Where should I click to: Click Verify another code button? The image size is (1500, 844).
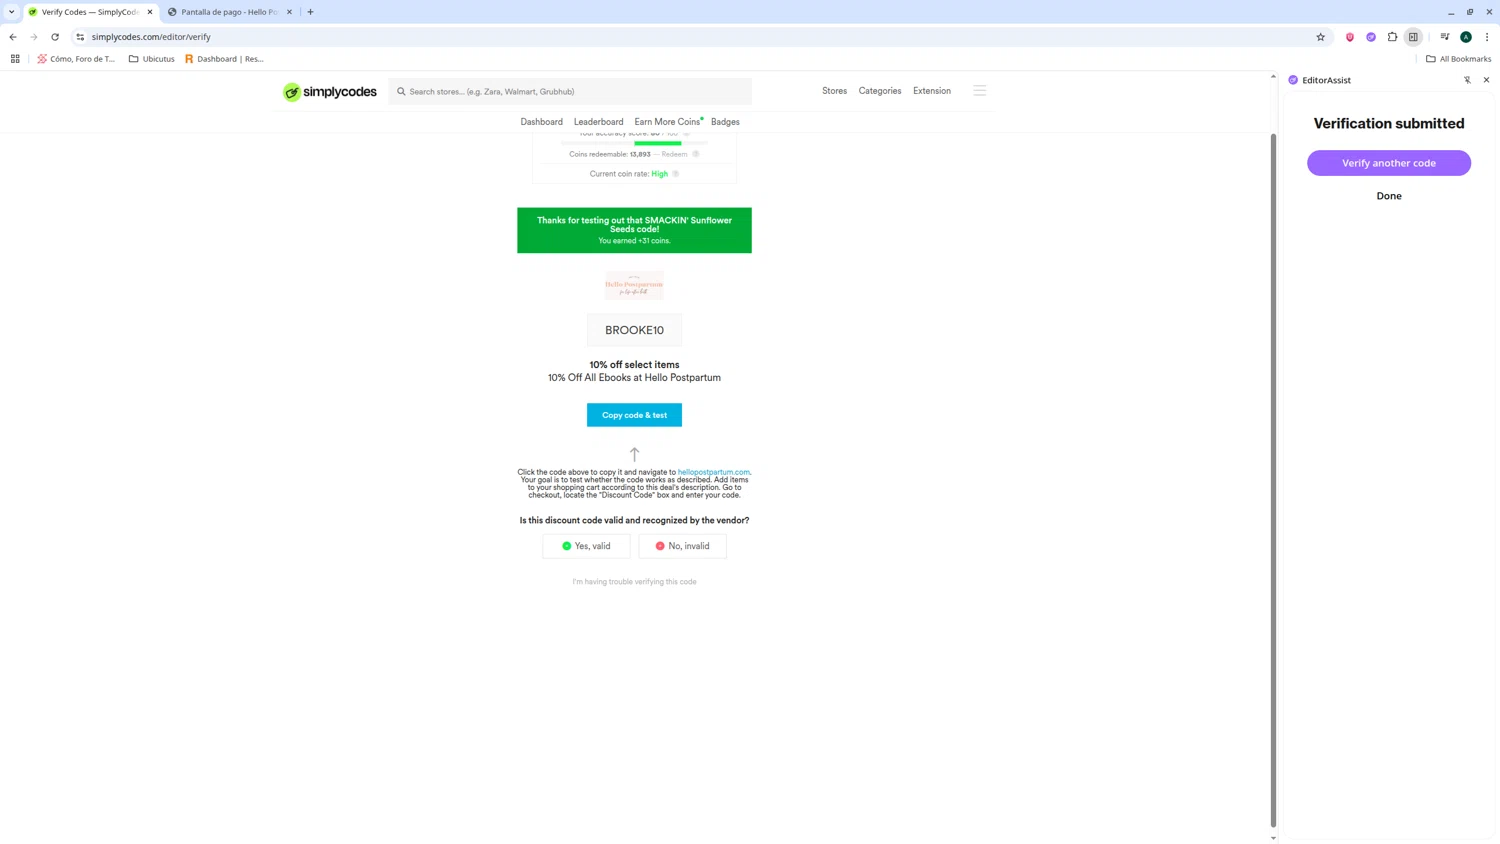[x=1389, y=163]
